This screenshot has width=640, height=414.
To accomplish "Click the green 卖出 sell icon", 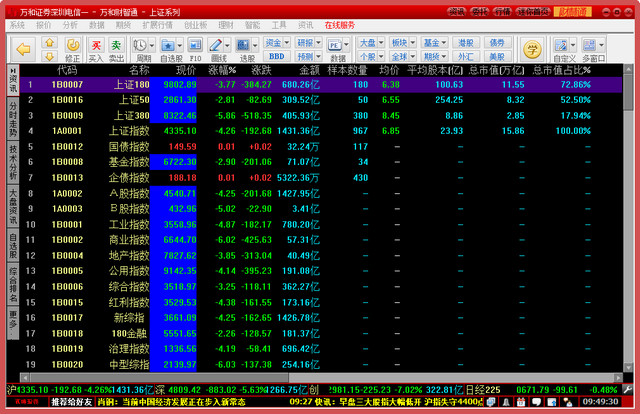I will 116,45.
